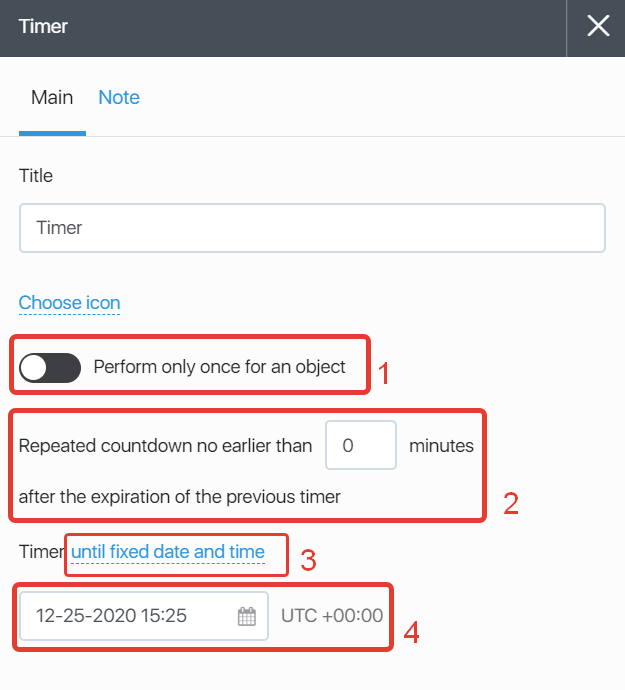The width and height of the screenshot is (625, 690).
Task: Click the Choose icon link
Action: pyautogui.click(x=69, y=303)
